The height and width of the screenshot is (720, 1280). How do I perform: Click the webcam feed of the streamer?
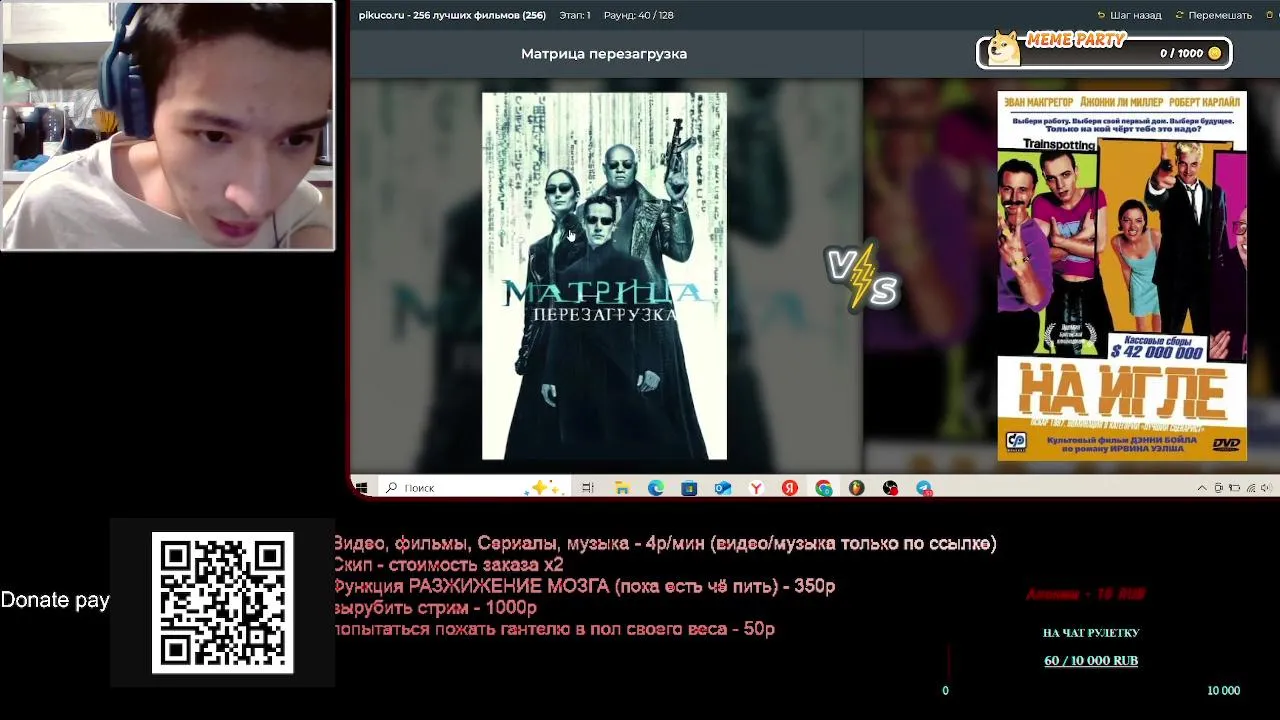pos(168,126)
